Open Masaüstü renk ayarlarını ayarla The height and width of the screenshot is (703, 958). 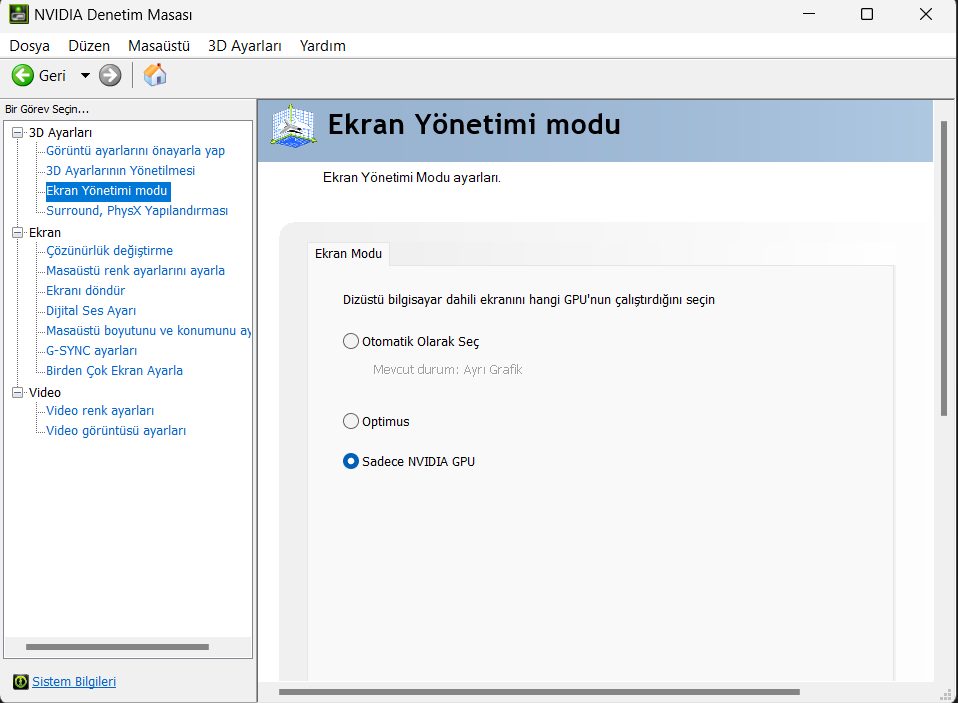pos(136,271)
